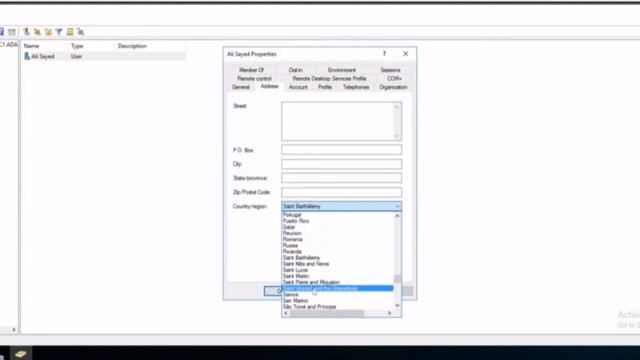Switch to the Member Of tab
Image resolution: width=640 pixels, height=360 pixels.
click(251, 70)
